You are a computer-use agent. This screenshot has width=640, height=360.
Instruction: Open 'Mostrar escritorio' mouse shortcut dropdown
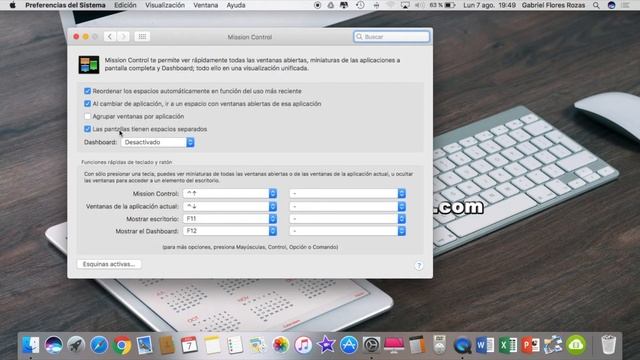click(x=347, y=219)
